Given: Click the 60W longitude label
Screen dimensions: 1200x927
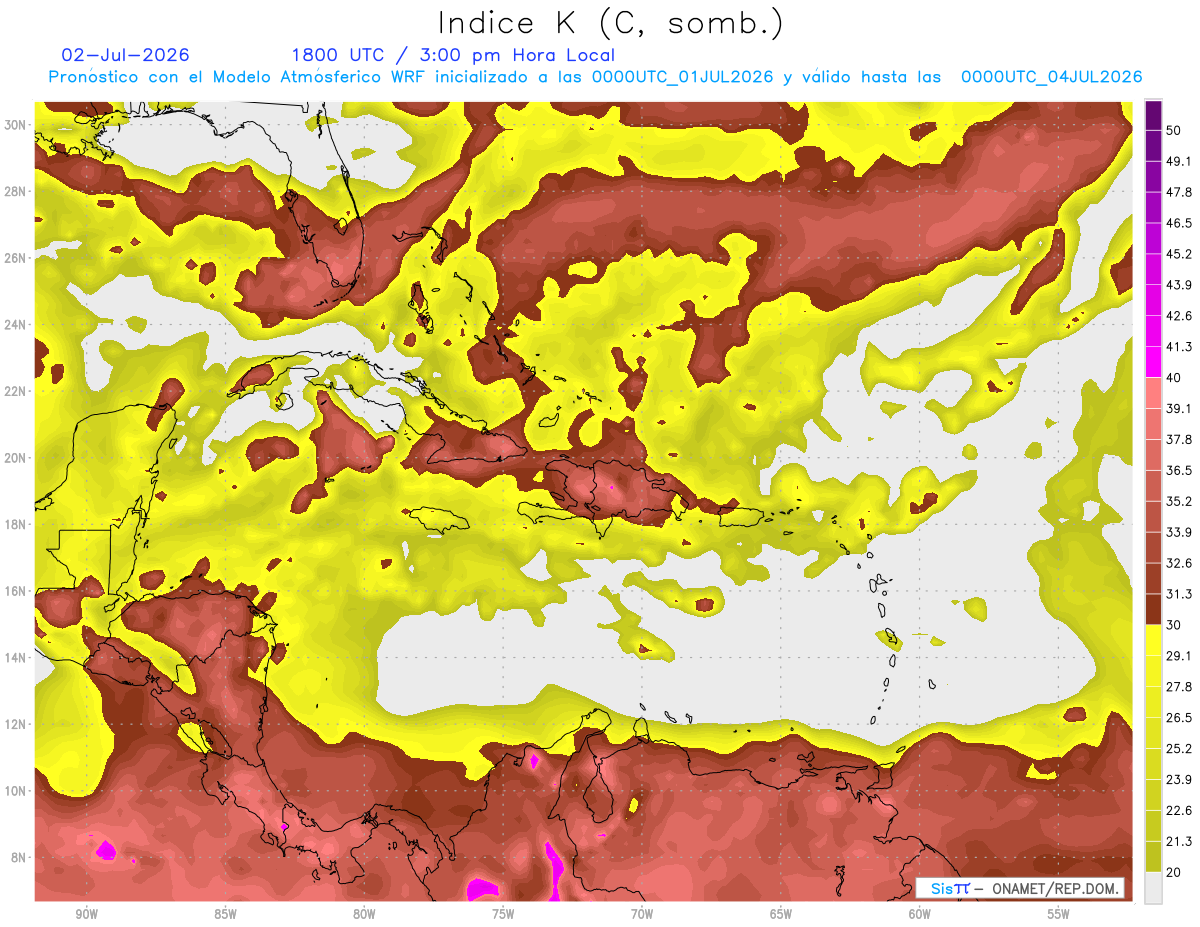Looking at the screenshot, I should click(x=920, y=914).
